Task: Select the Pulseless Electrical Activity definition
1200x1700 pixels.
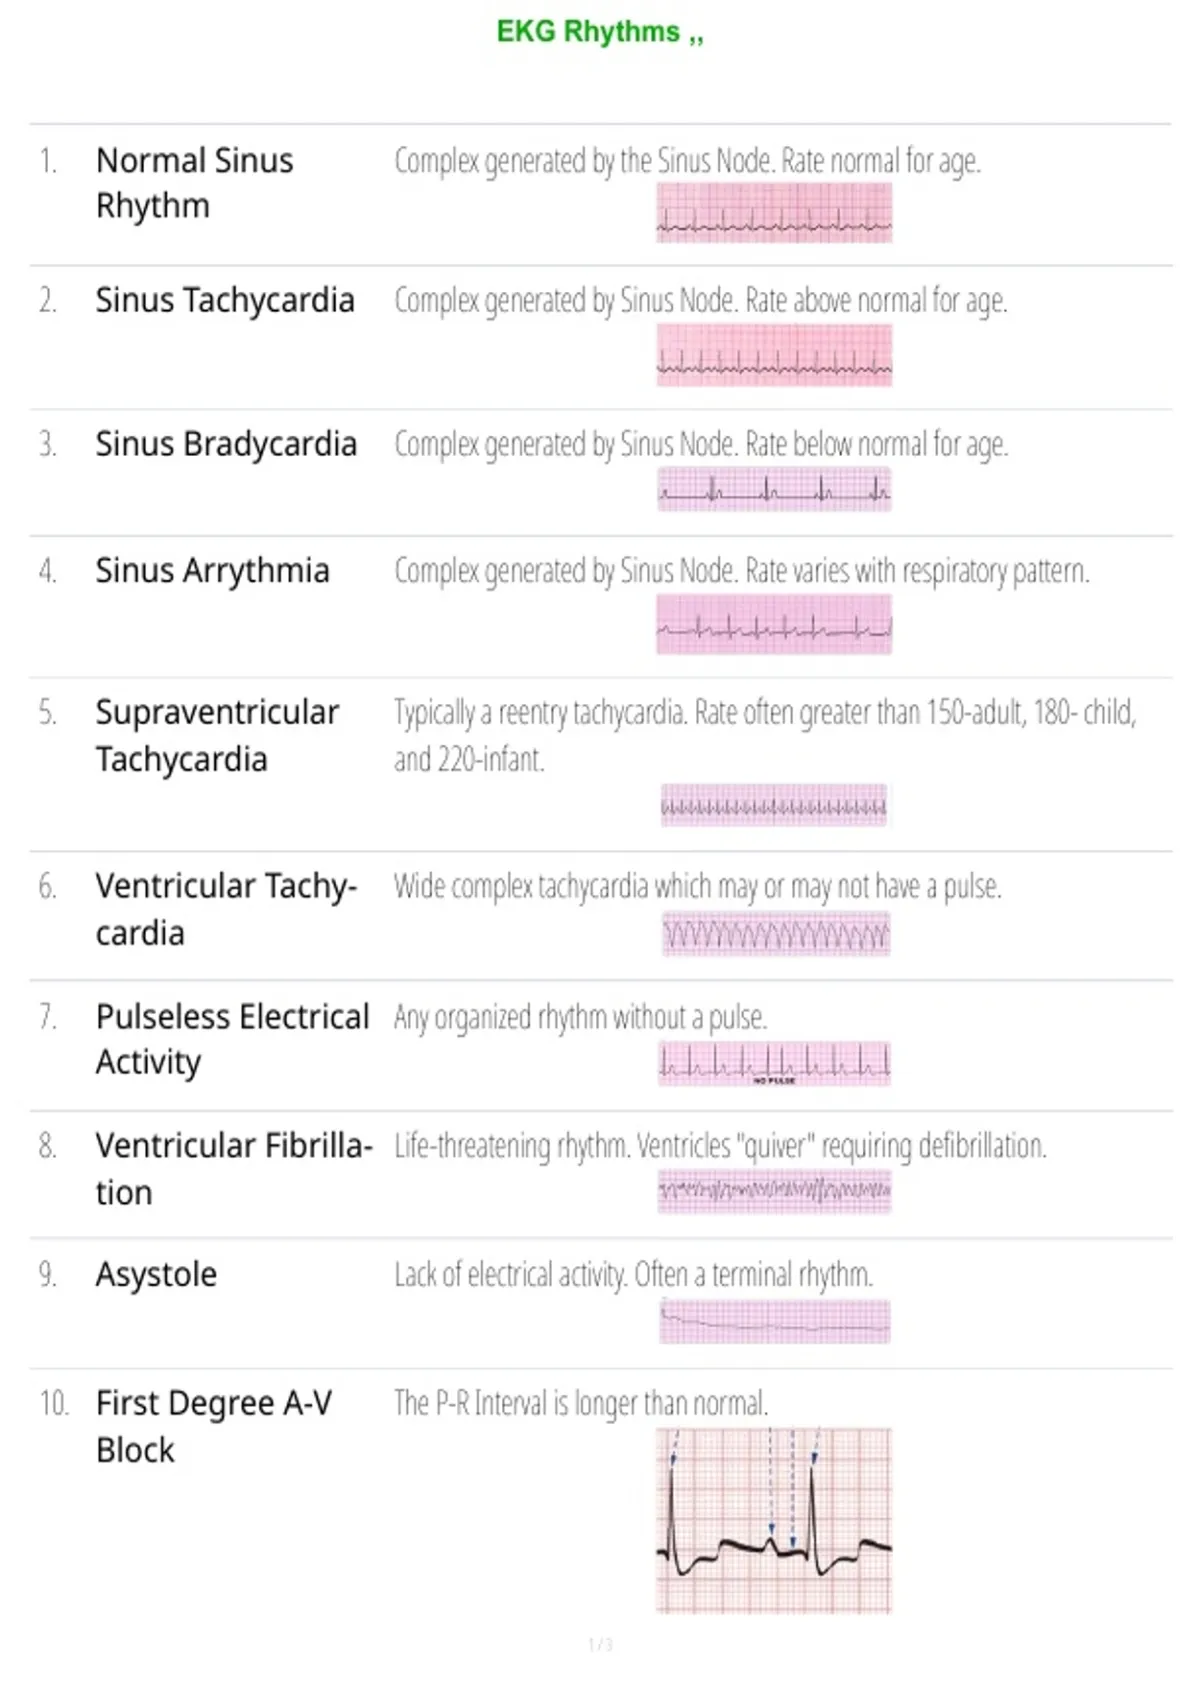Action: [x=580, y=1018]
